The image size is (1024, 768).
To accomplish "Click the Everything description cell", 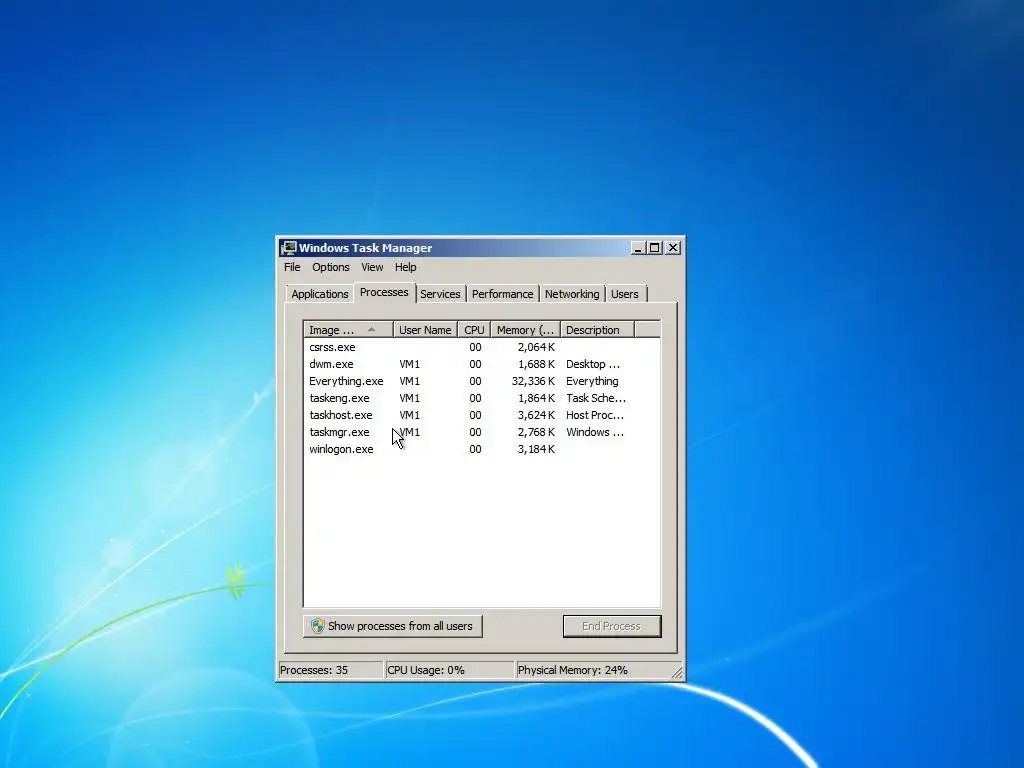I will coord(592,381).
